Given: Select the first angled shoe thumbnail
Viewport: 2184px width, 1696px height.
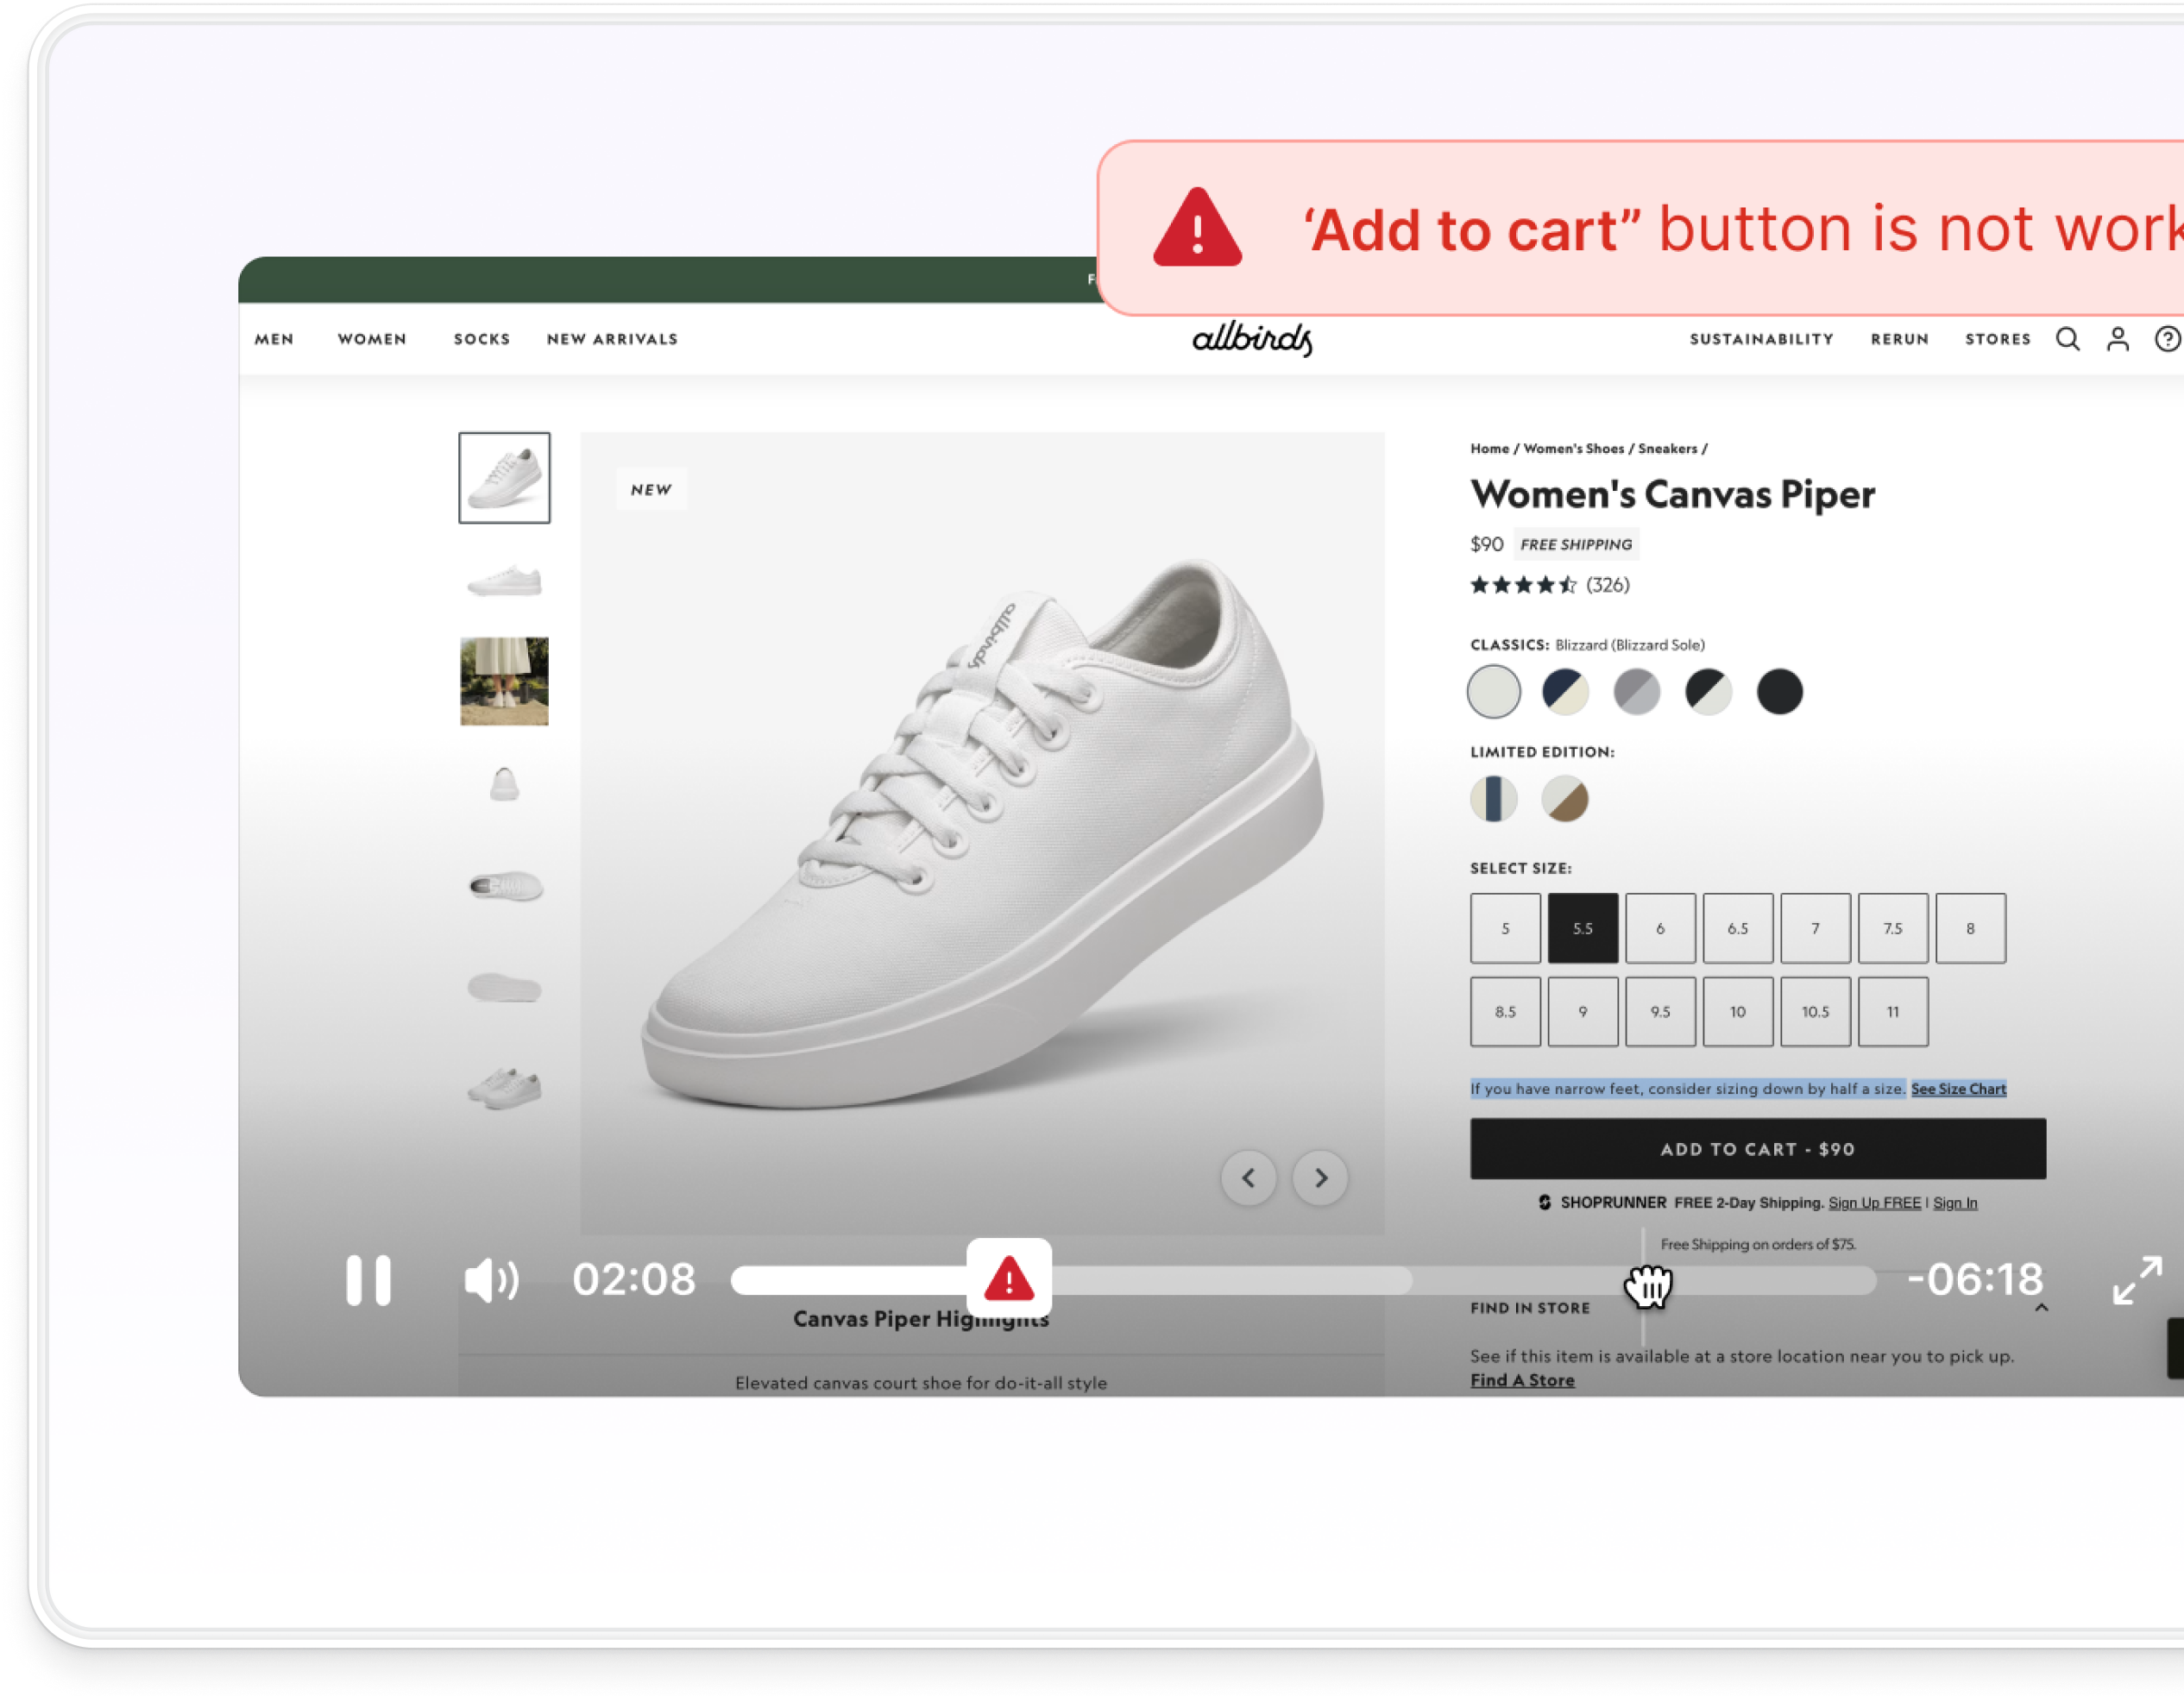Looking at the screenshot, I should (x=504, y=477).
